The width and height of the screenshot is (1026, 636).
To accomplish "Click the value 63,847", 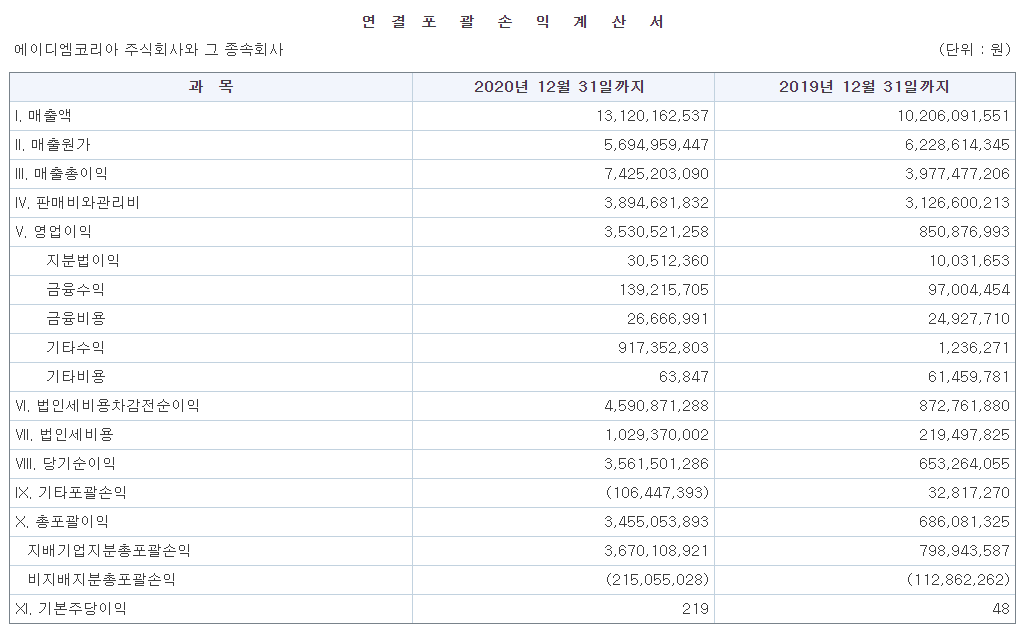I will tap(684, 377).
